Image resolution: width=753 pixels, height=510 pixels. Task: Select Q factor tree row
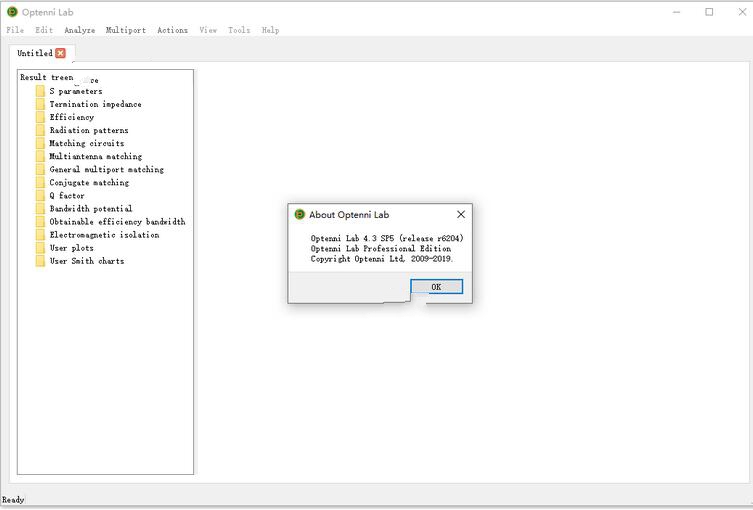[x=67, y=195]
